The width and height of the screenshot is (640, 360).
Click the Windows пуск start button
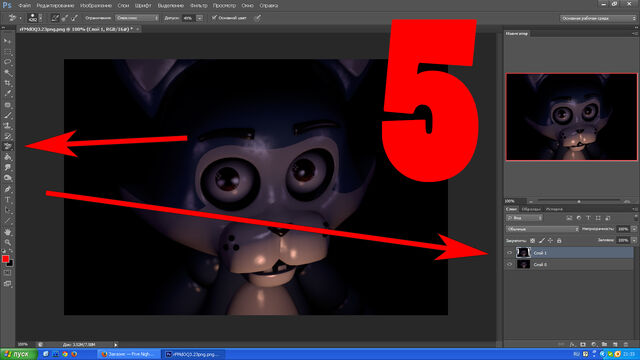18,354
